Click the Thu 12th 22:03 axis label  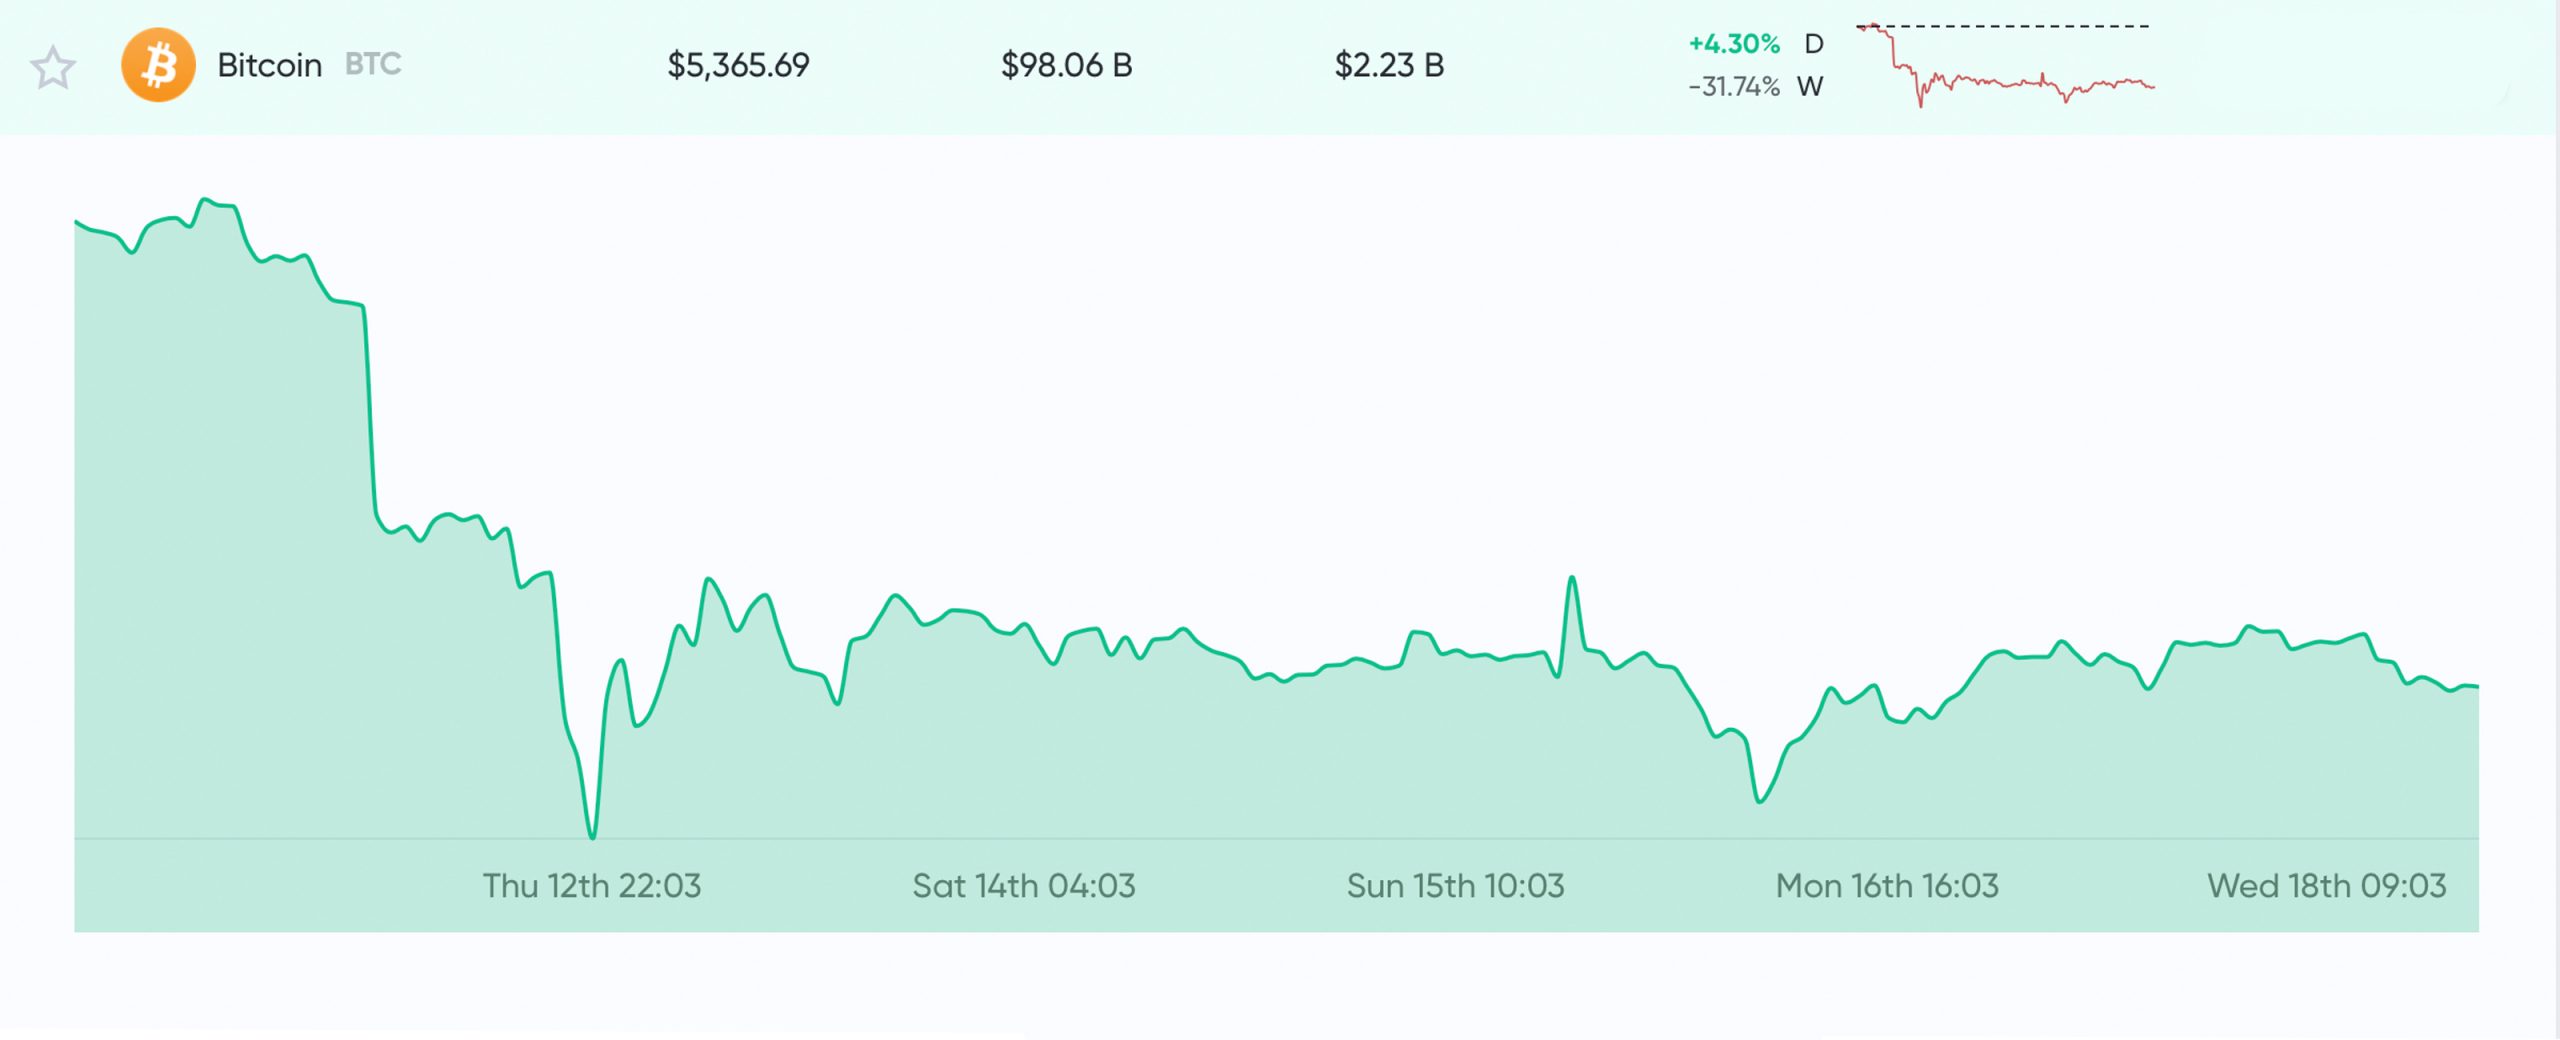(x=592, y=886)
